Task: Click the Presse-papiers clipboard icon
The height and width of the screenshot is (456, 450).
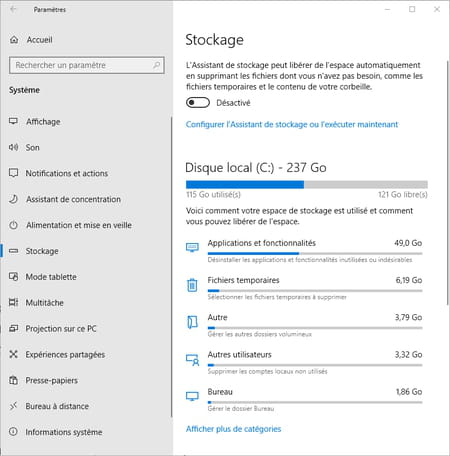Action: [x=13, y=380]
